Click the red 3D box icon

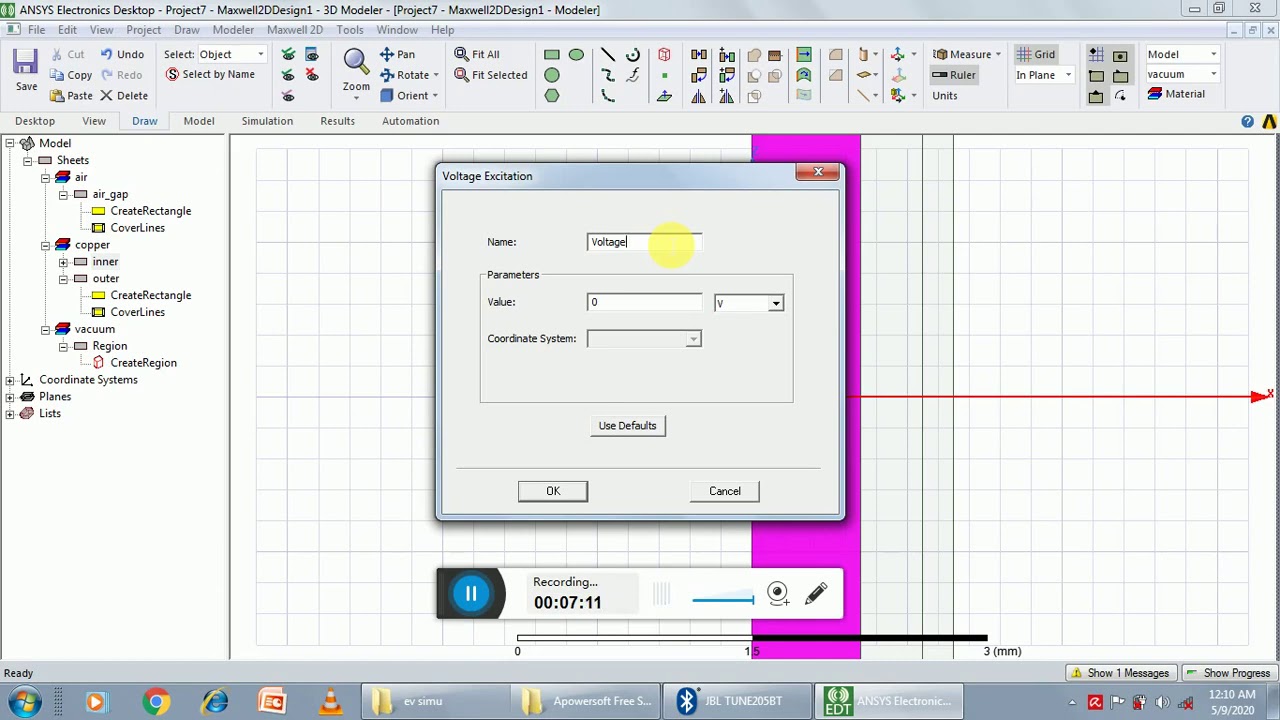point(664,54)
